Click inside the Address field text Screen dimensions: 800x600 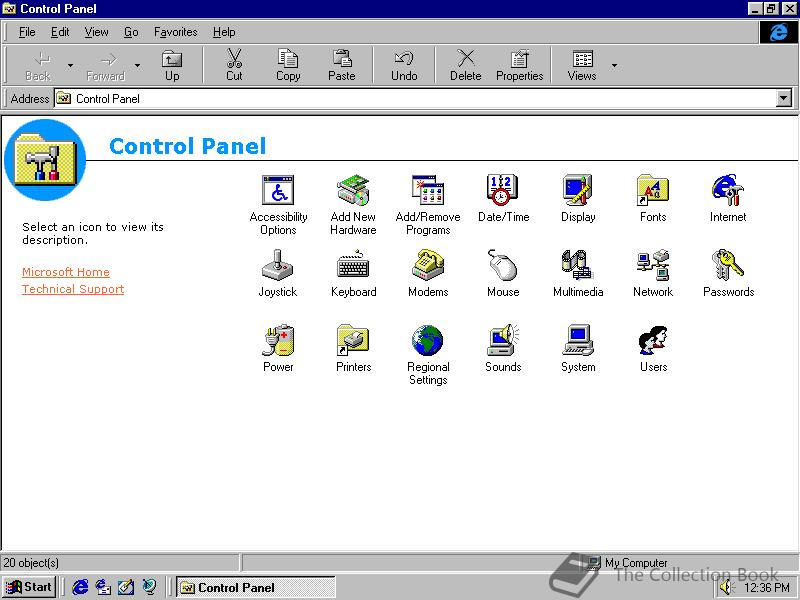pyautogui.click(x=108, y=98)
